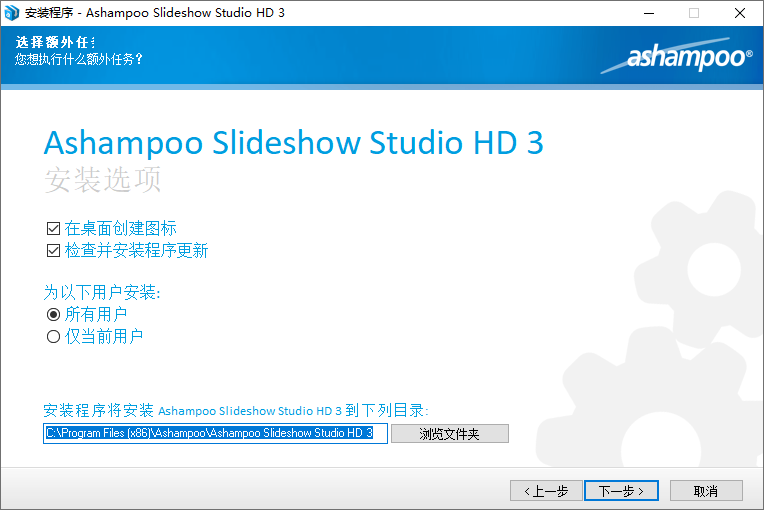
Task: Cancel setup with the 取消 button
Action: 706,491
